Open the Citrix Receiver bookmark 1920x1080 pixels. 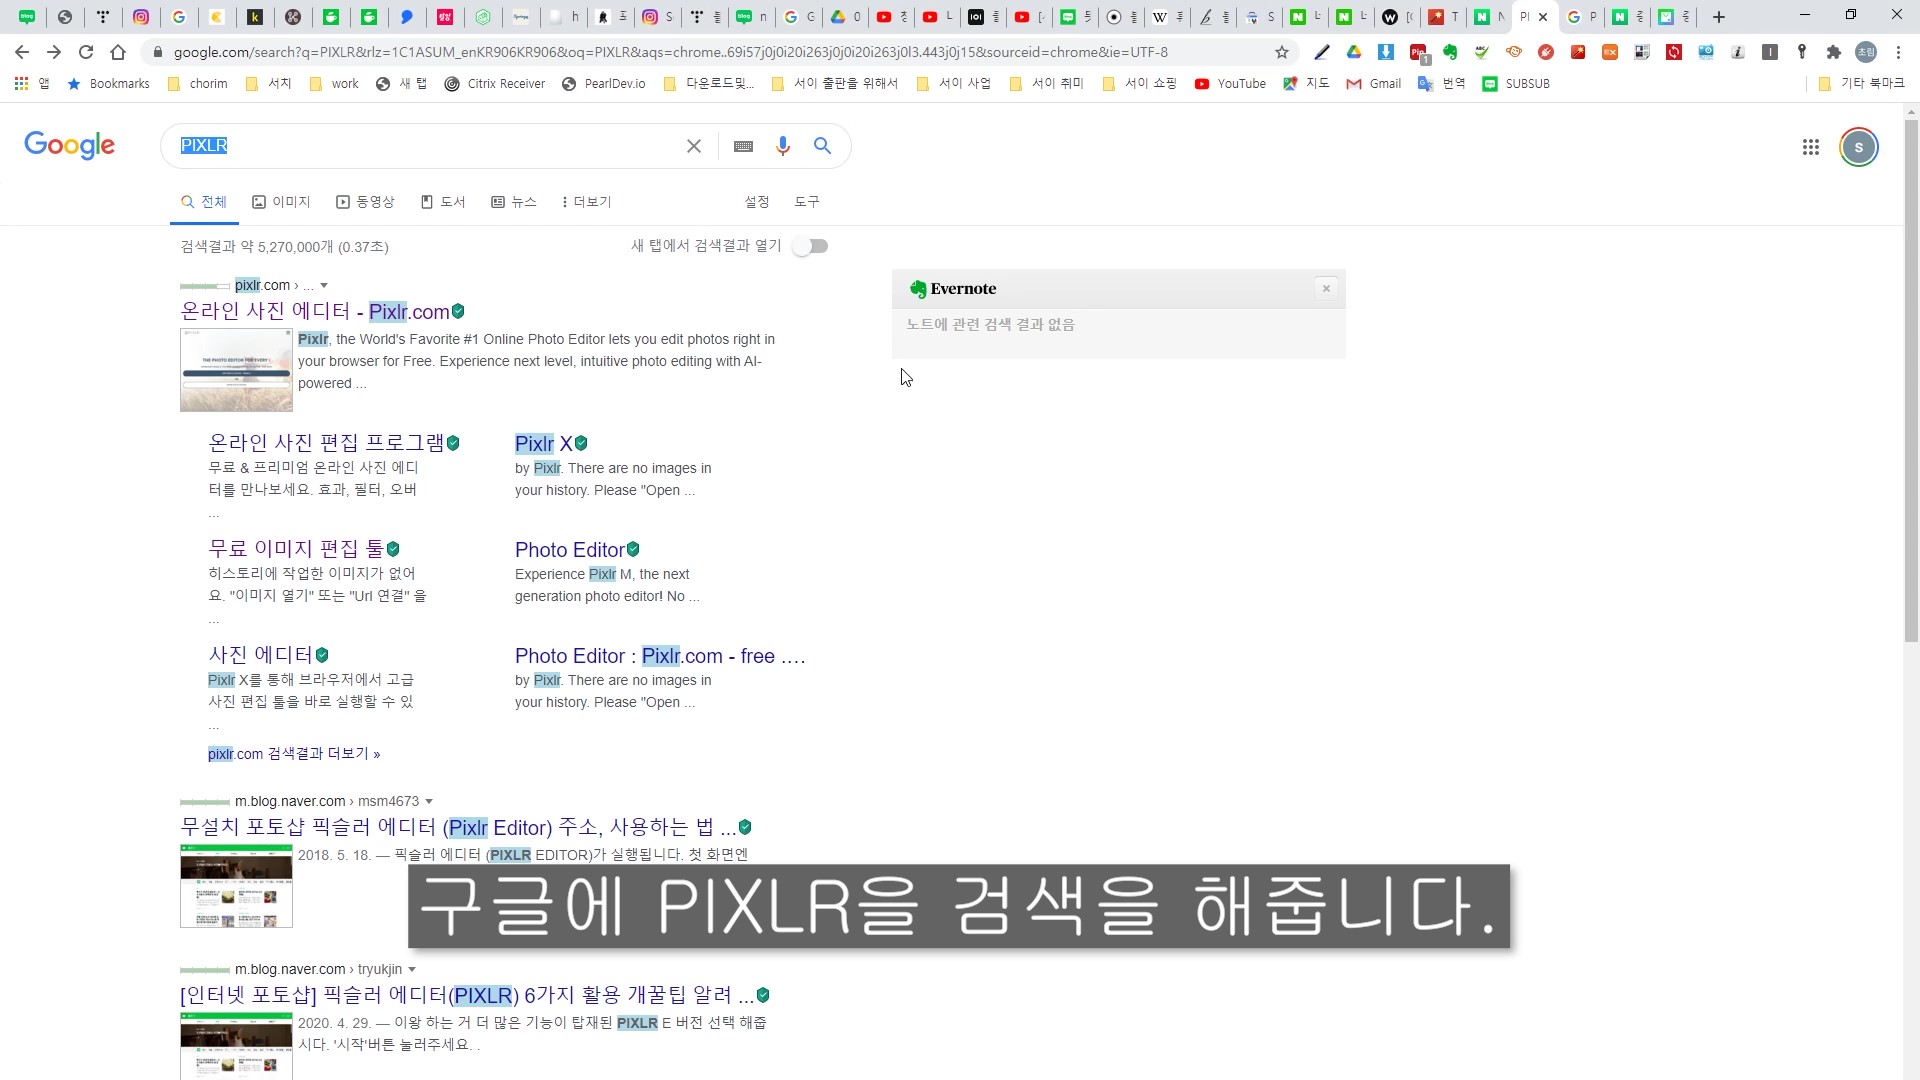pyautogui.click(x=495, y=84)
